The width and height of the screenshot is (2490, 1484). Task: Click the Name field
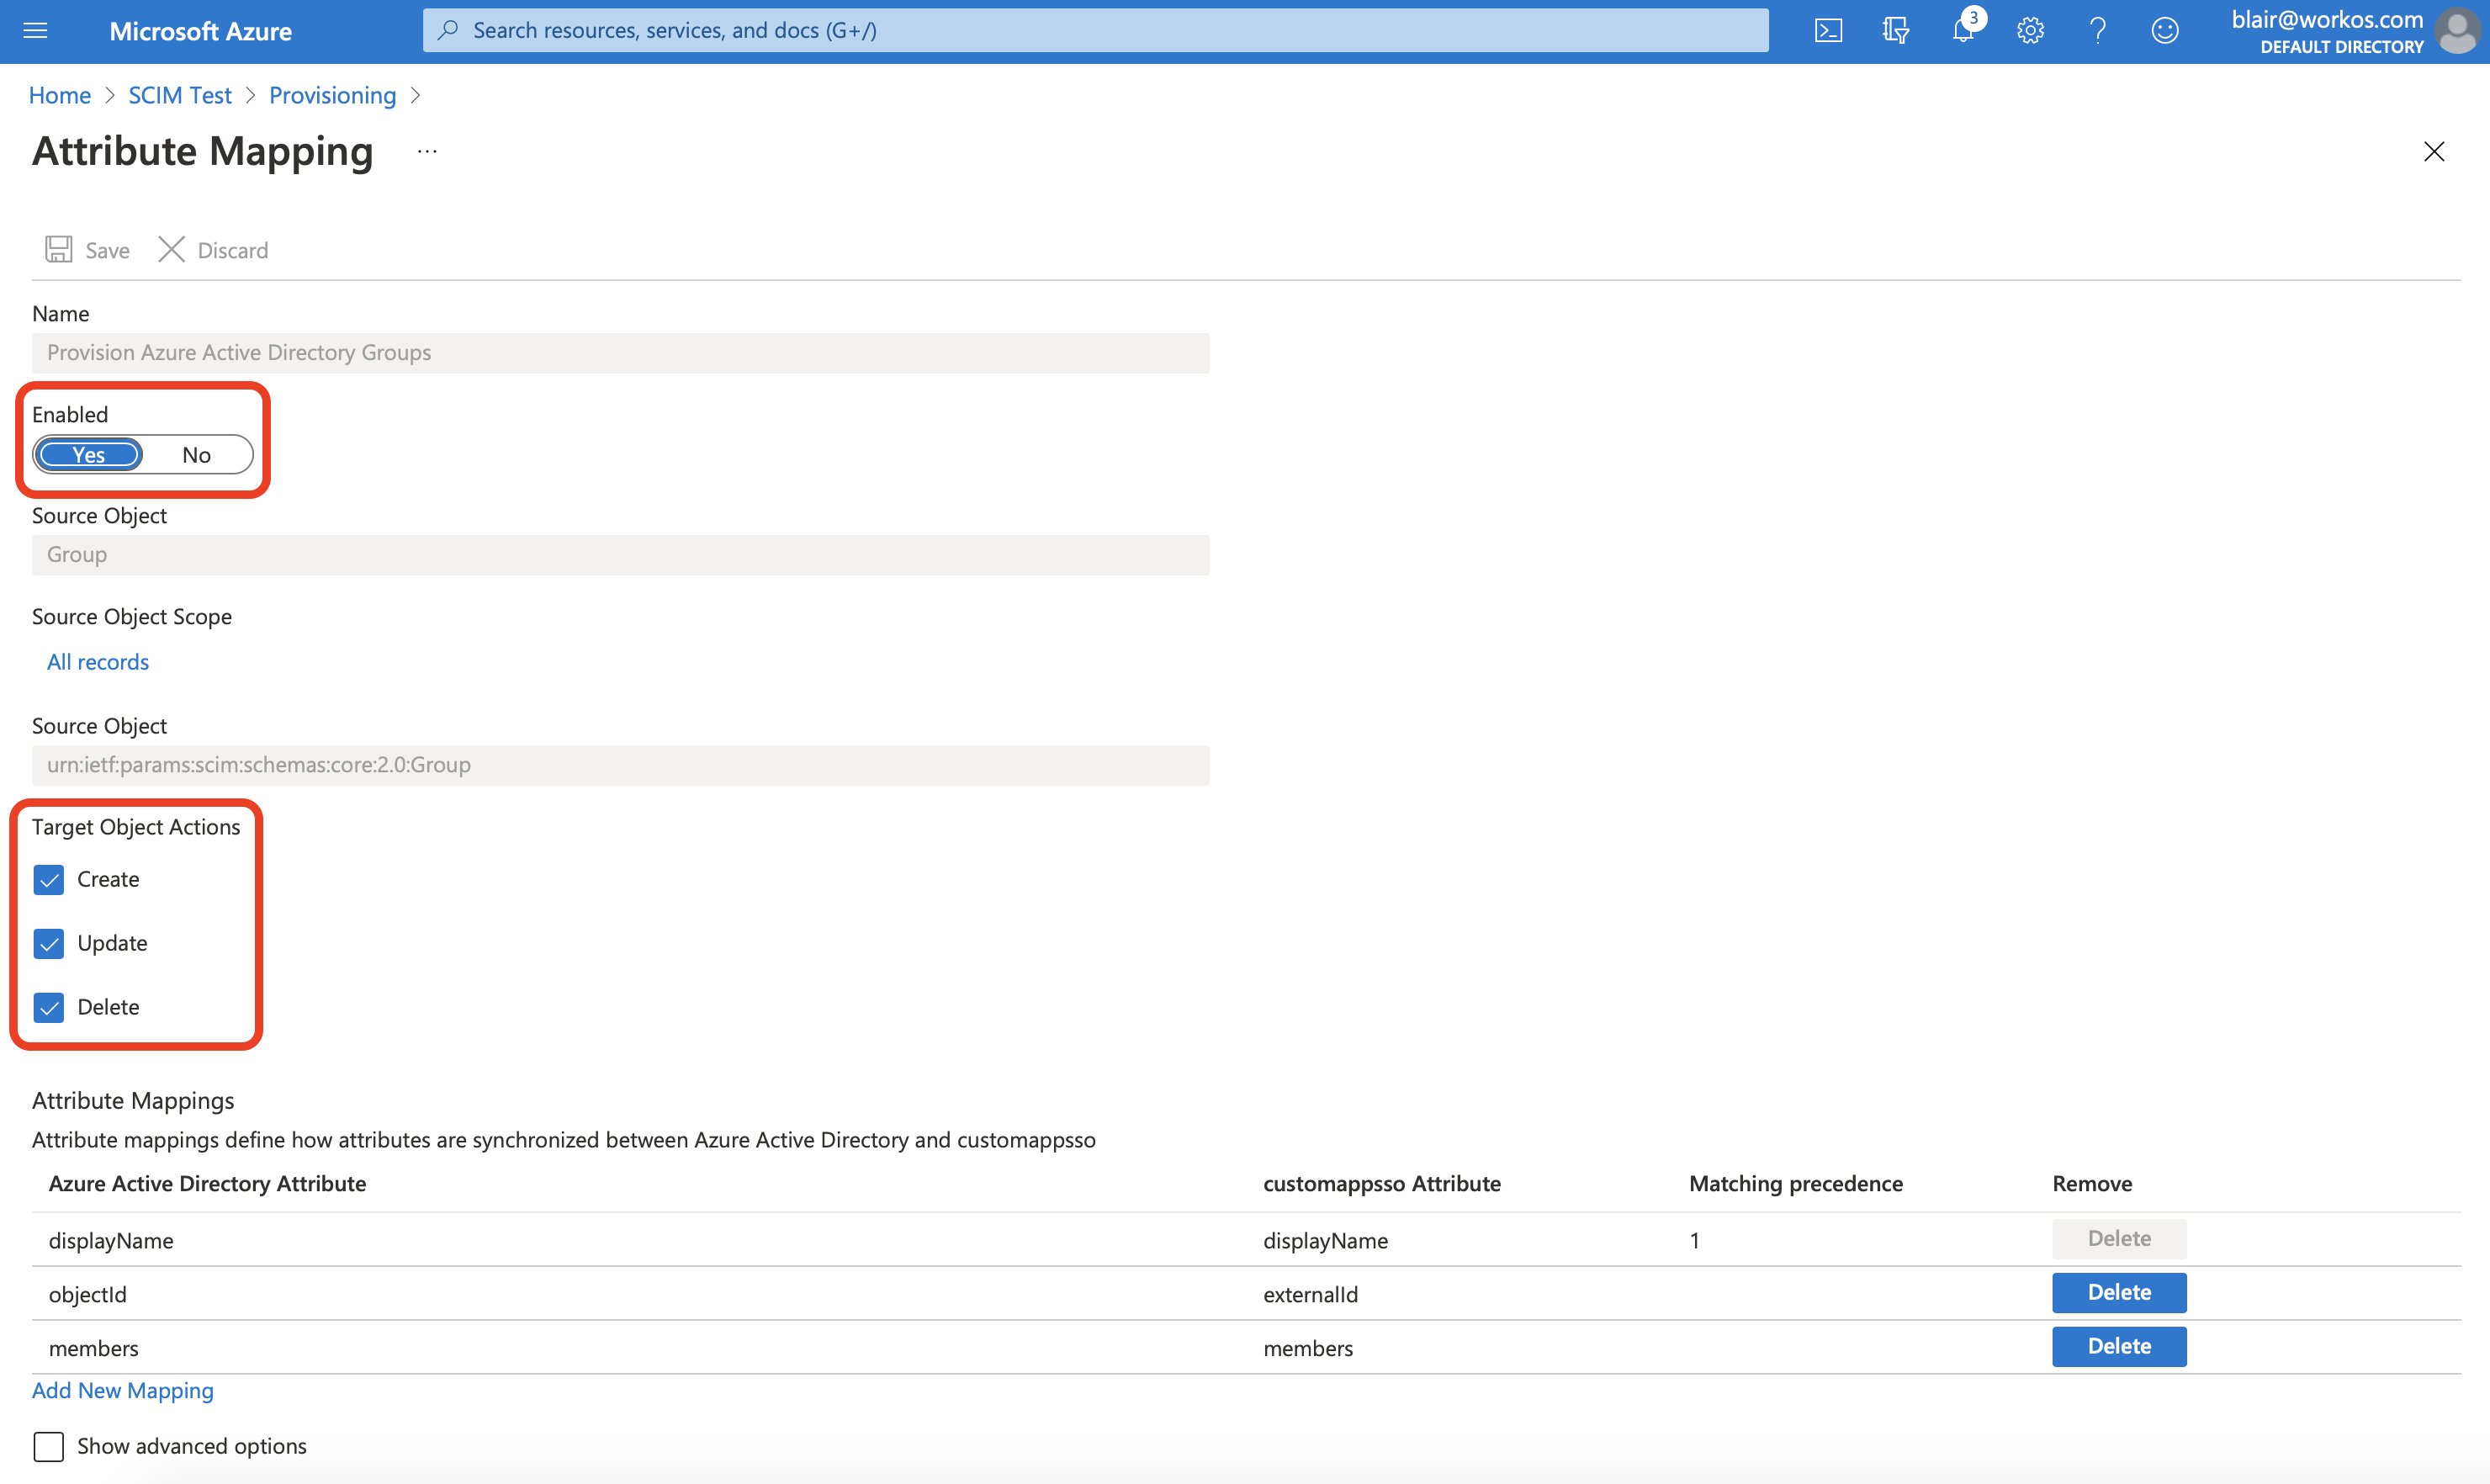tap(620, 353)
